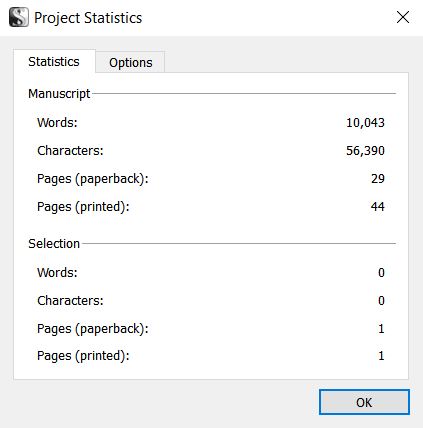This screenshot has height=428, width=423.
Task: Click the Project Statistics title text
Action: [x=88, y=18]
